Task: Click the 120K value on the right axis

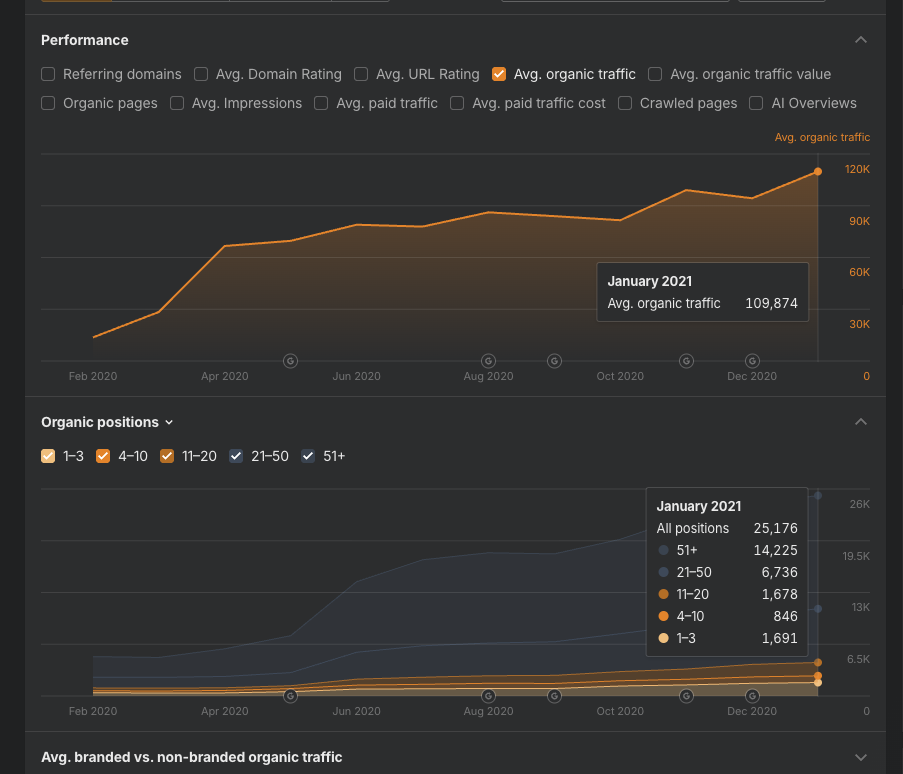Action: pos(856,169)
